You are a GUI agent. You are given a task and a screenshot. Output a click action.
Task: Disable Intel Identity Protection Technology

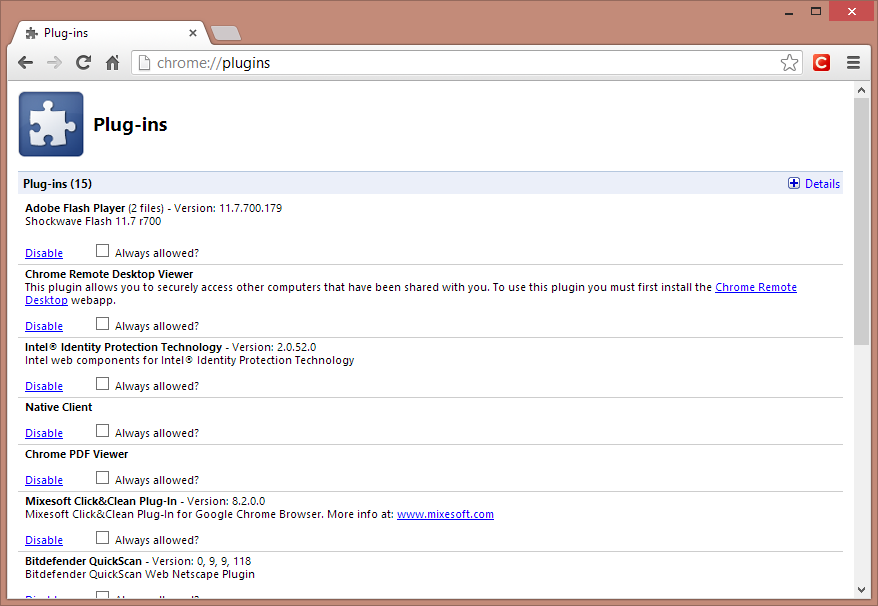click(44, 386)
